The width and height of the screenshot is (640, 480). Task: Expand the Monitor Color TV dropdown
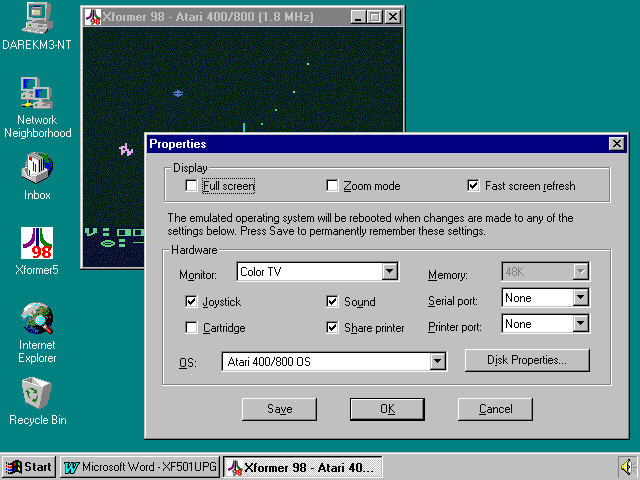[390, 271]
